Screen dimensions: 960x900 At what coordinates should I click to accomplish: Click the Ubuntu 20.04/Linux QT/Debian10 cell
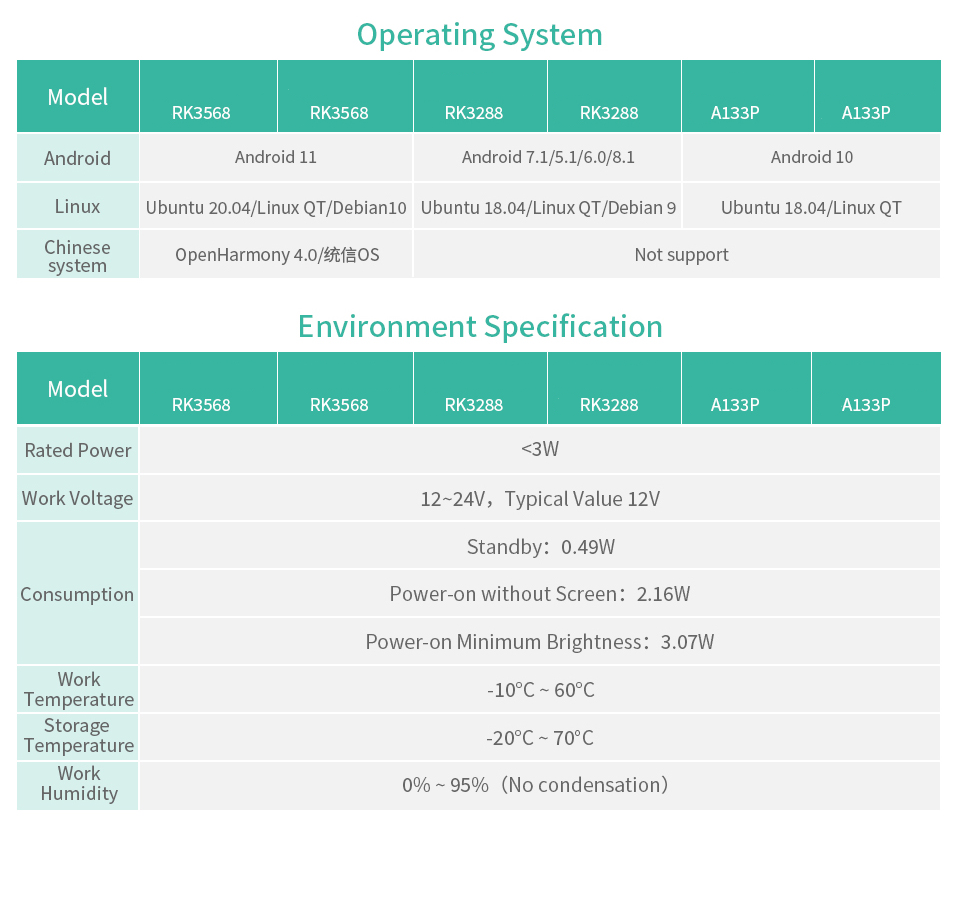click(276, 206)
